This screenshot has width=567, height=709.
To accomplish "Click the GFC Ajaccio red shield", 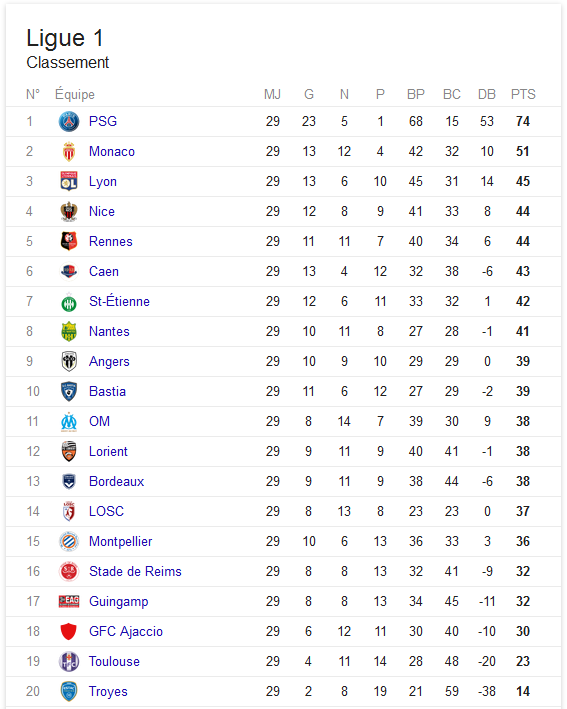I will (69, 631).
